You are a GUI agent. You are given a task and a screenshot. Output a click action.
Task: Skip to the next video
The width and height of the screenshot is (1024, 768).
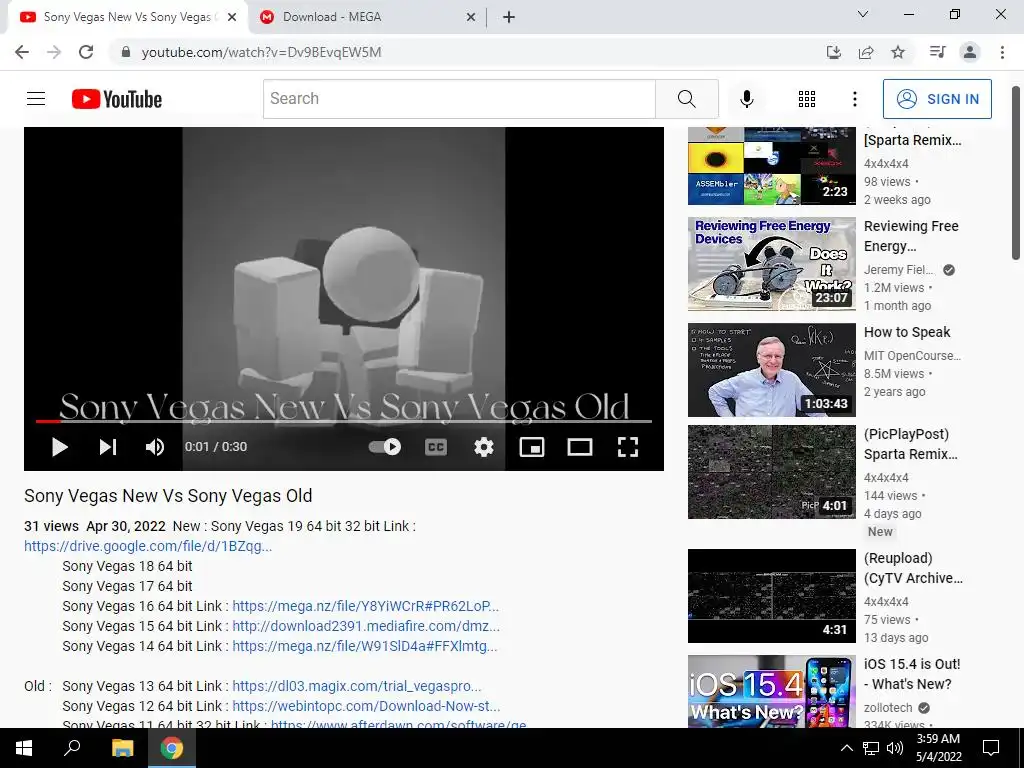click(x=108, y=447)
